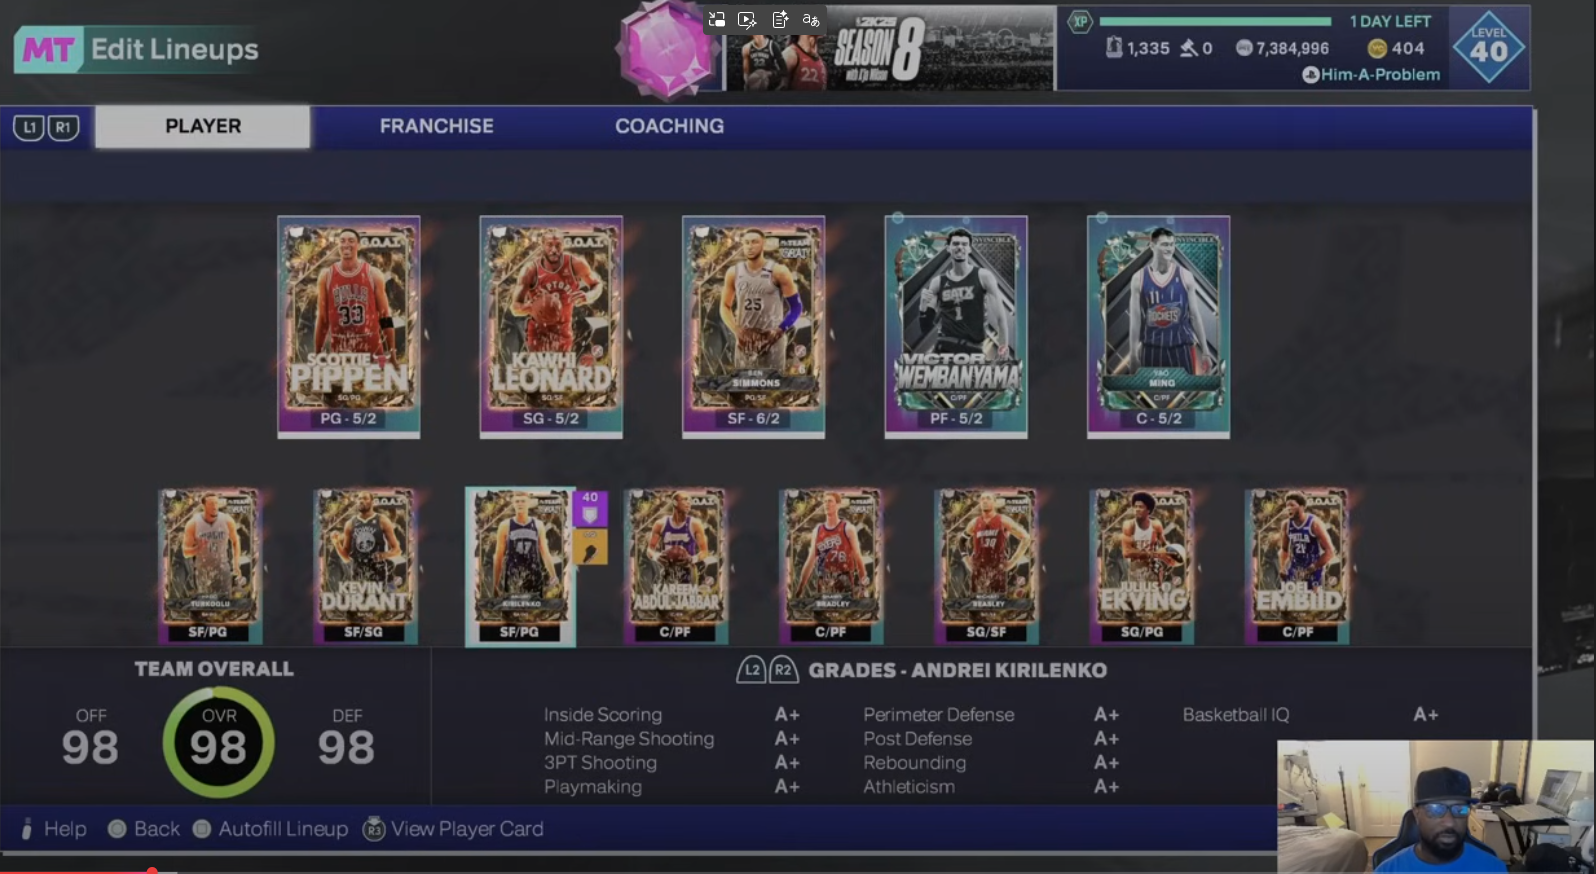Select the Kevin Durant bench card

coord(365,566)
